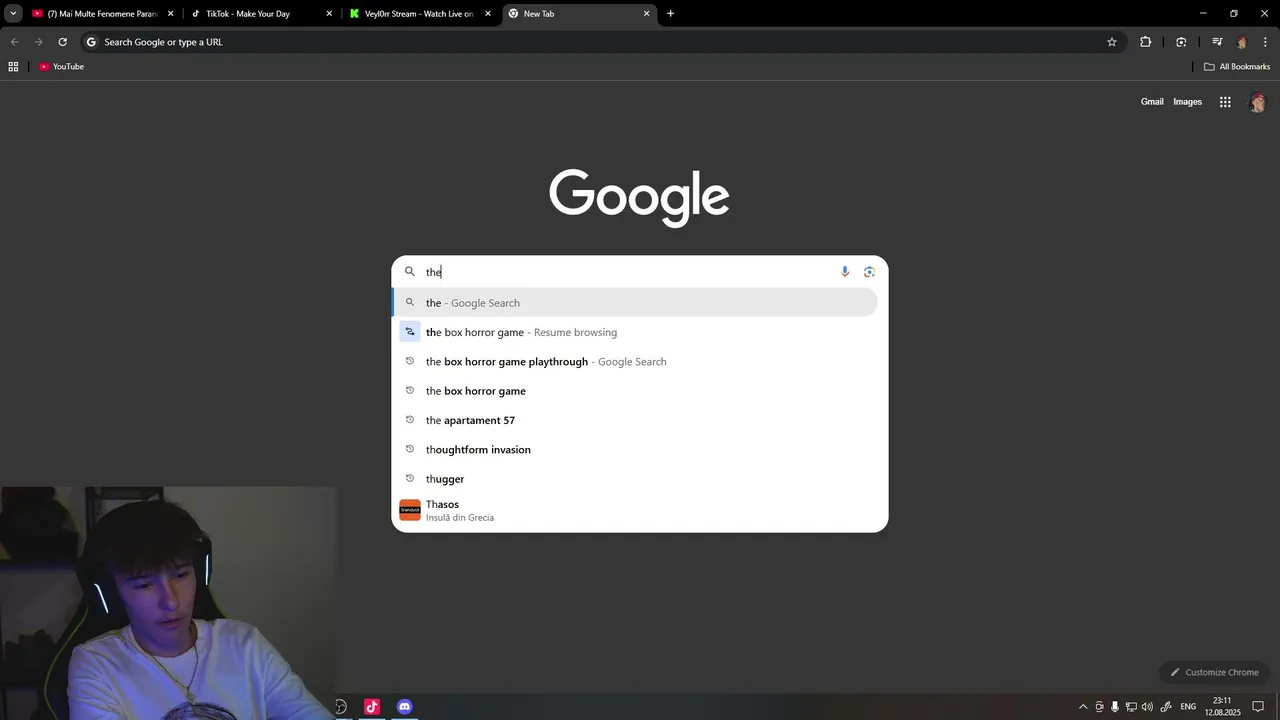Show hidden system tray icons
This screenshot has height=720, width=1280.
click(1082, 707)
